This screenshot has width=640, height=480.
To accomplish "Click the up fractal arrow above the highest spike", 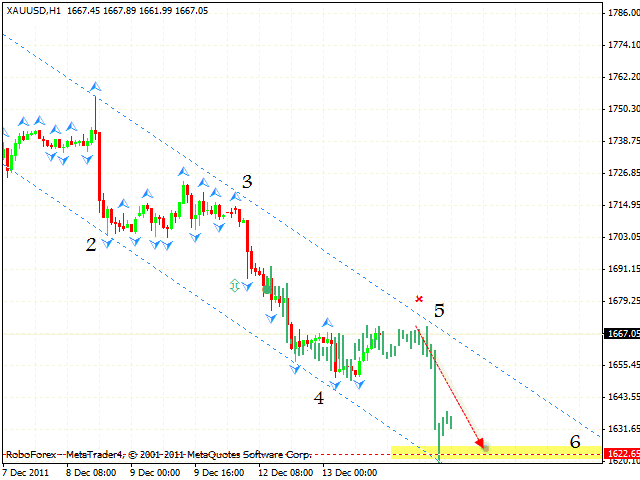I will point(96,87).
